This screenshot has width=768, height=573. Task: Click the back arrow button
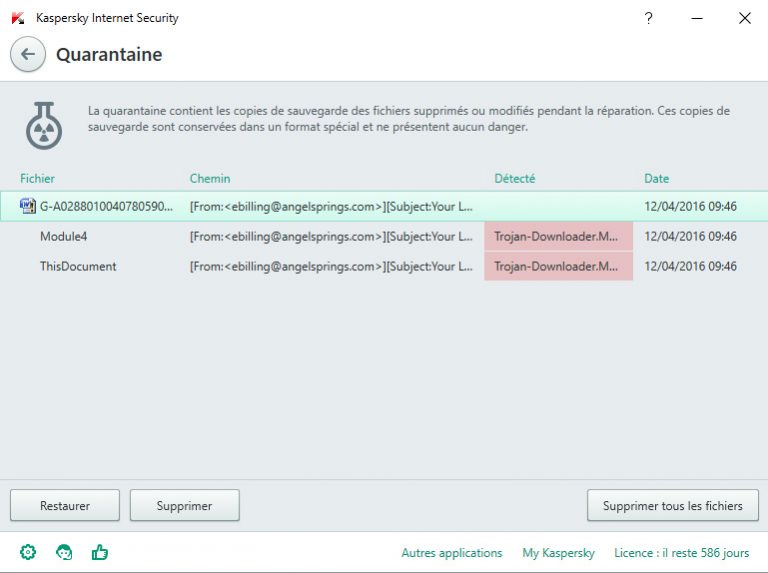(x=28, y=55)
